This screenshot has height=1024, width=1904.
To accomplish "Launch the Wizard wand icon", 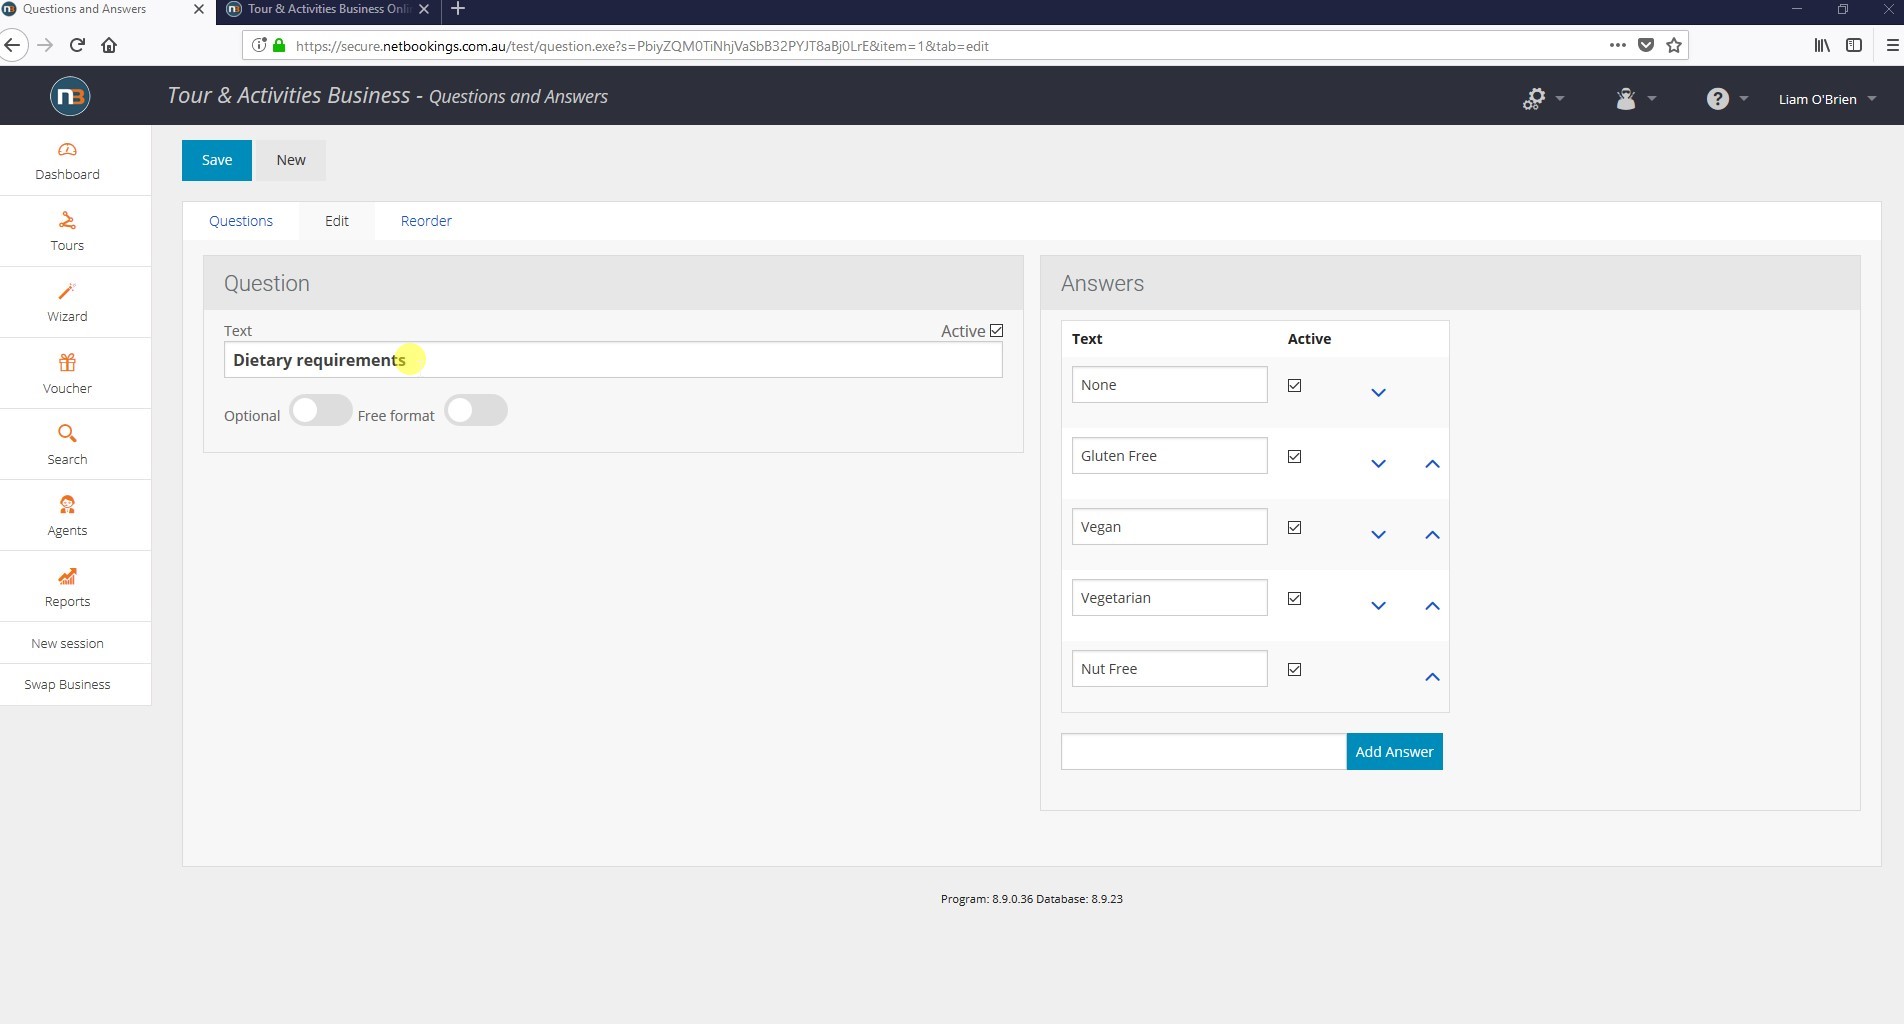I will (x=67, y=292).
